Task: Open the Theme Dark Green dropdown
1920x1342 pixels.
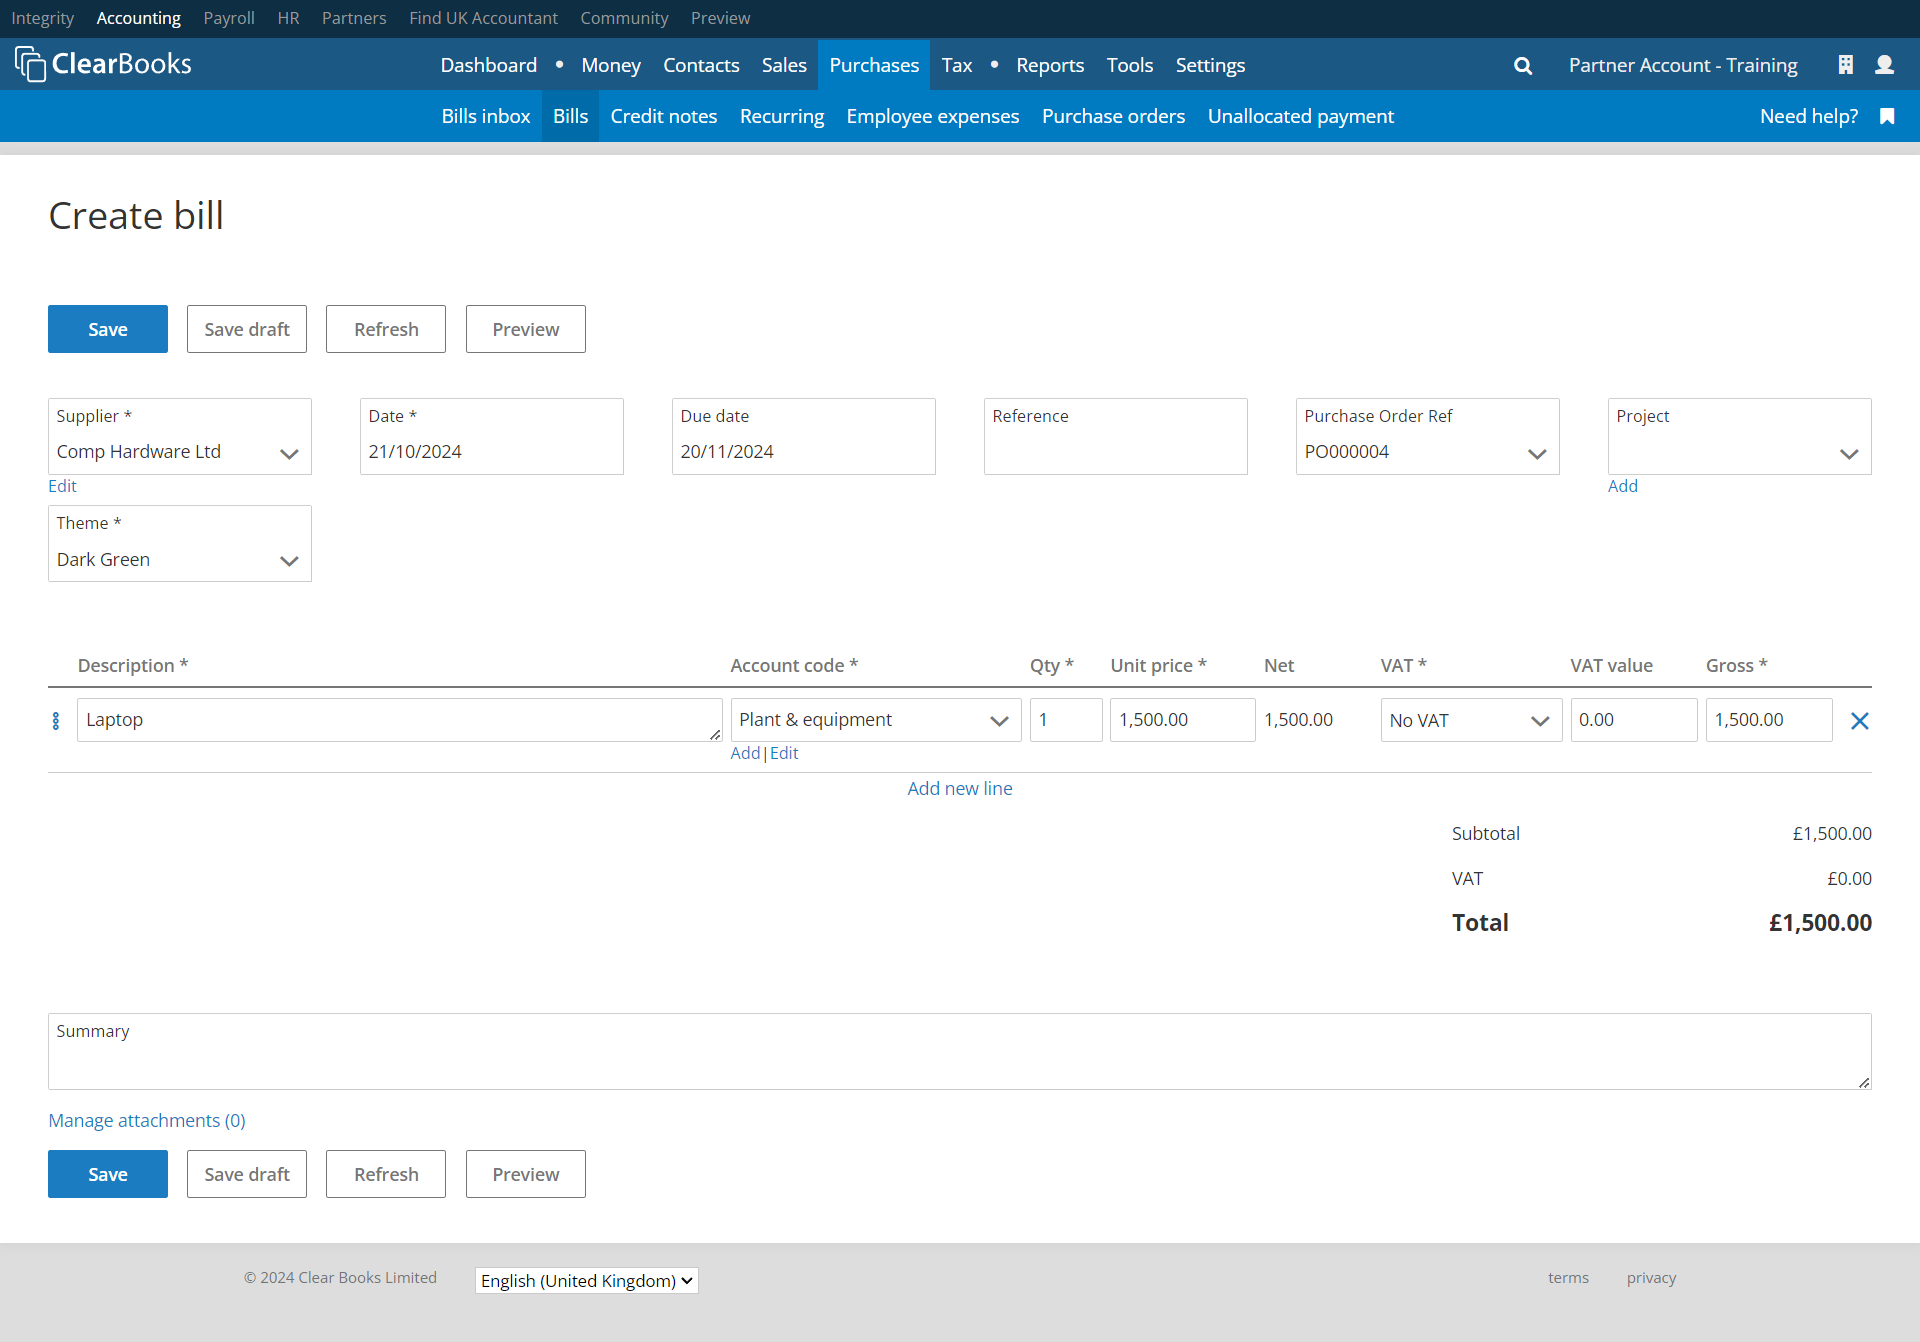Action: pos(289,560)
